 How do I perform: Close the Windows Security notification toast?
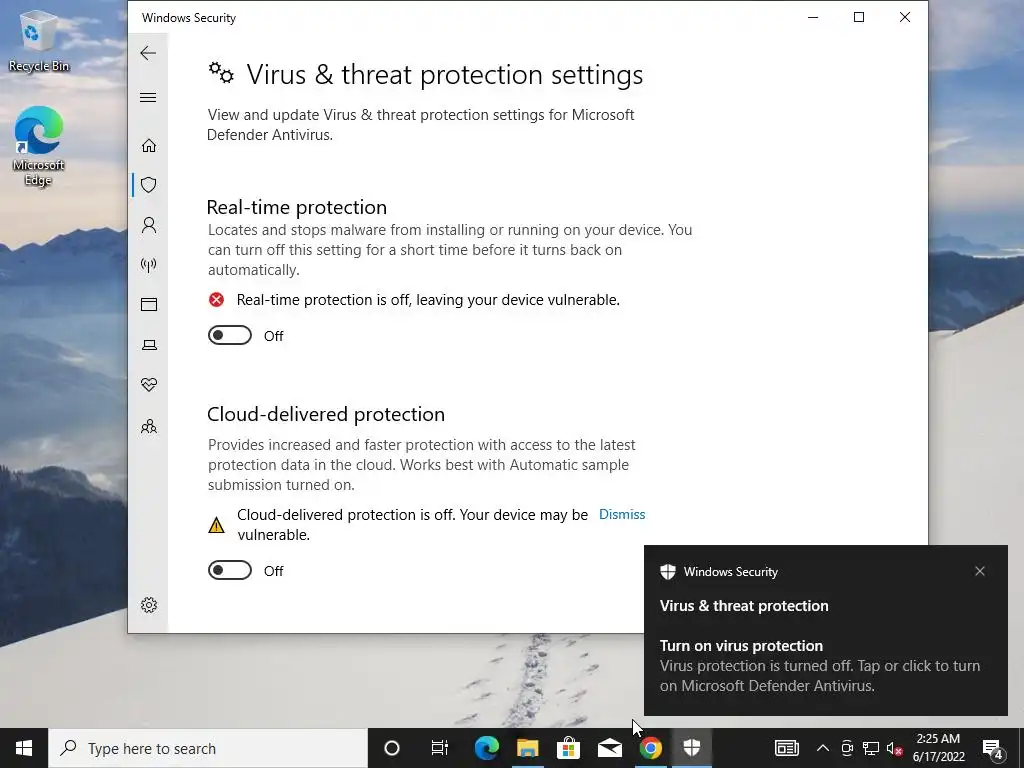(x=980, y=571)
